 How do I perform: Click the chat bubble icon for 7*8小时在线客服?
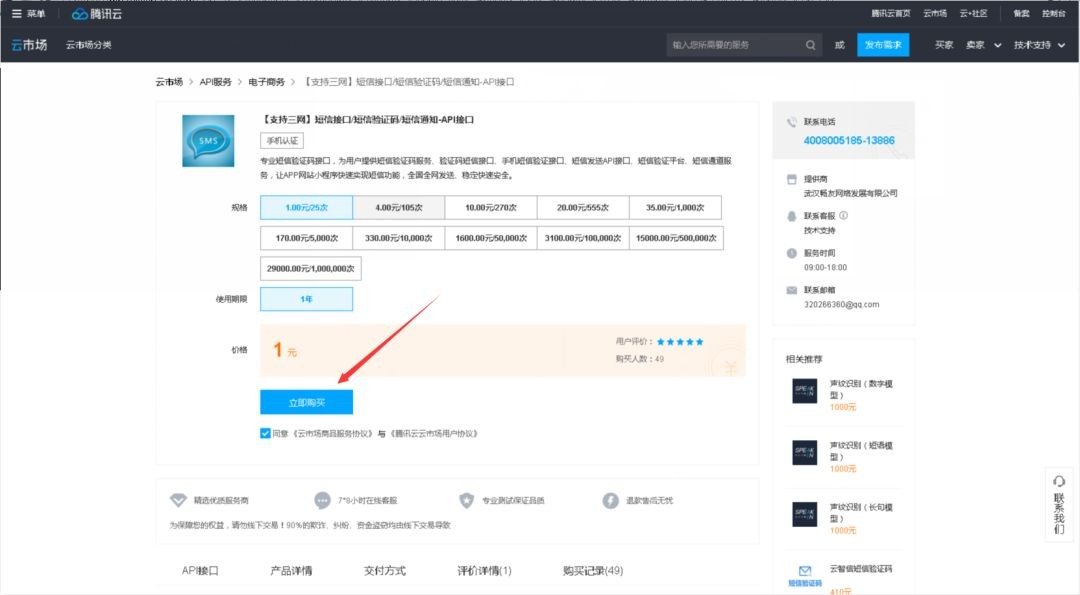click(322, 500)
